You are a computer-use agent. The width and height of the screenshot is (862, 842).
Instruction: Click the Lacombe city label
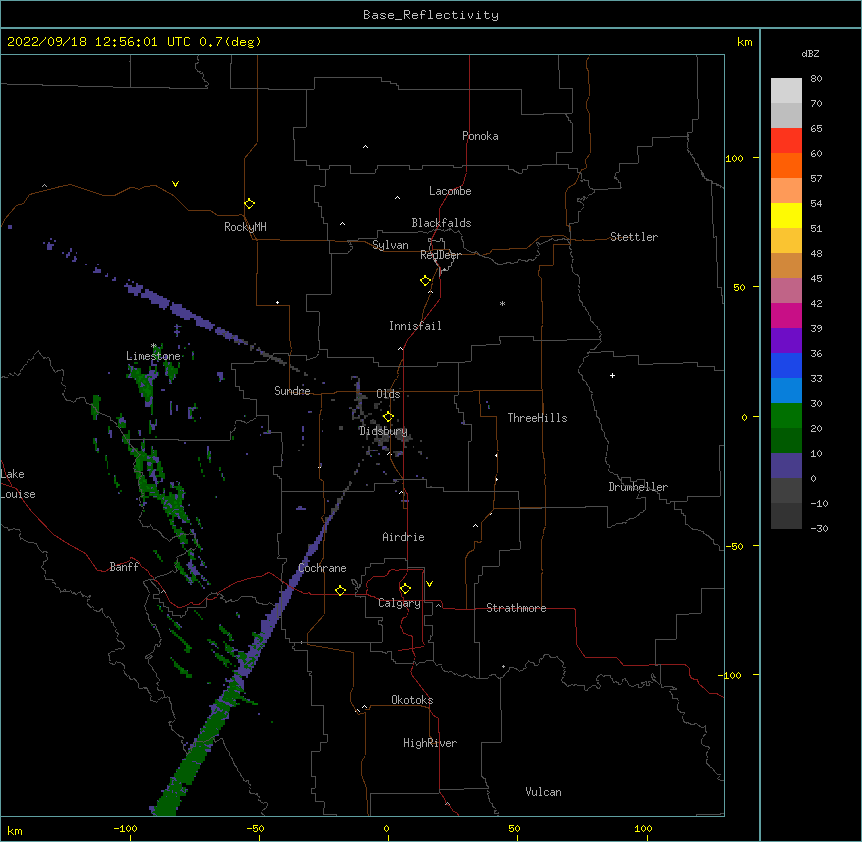click(450, 191)
